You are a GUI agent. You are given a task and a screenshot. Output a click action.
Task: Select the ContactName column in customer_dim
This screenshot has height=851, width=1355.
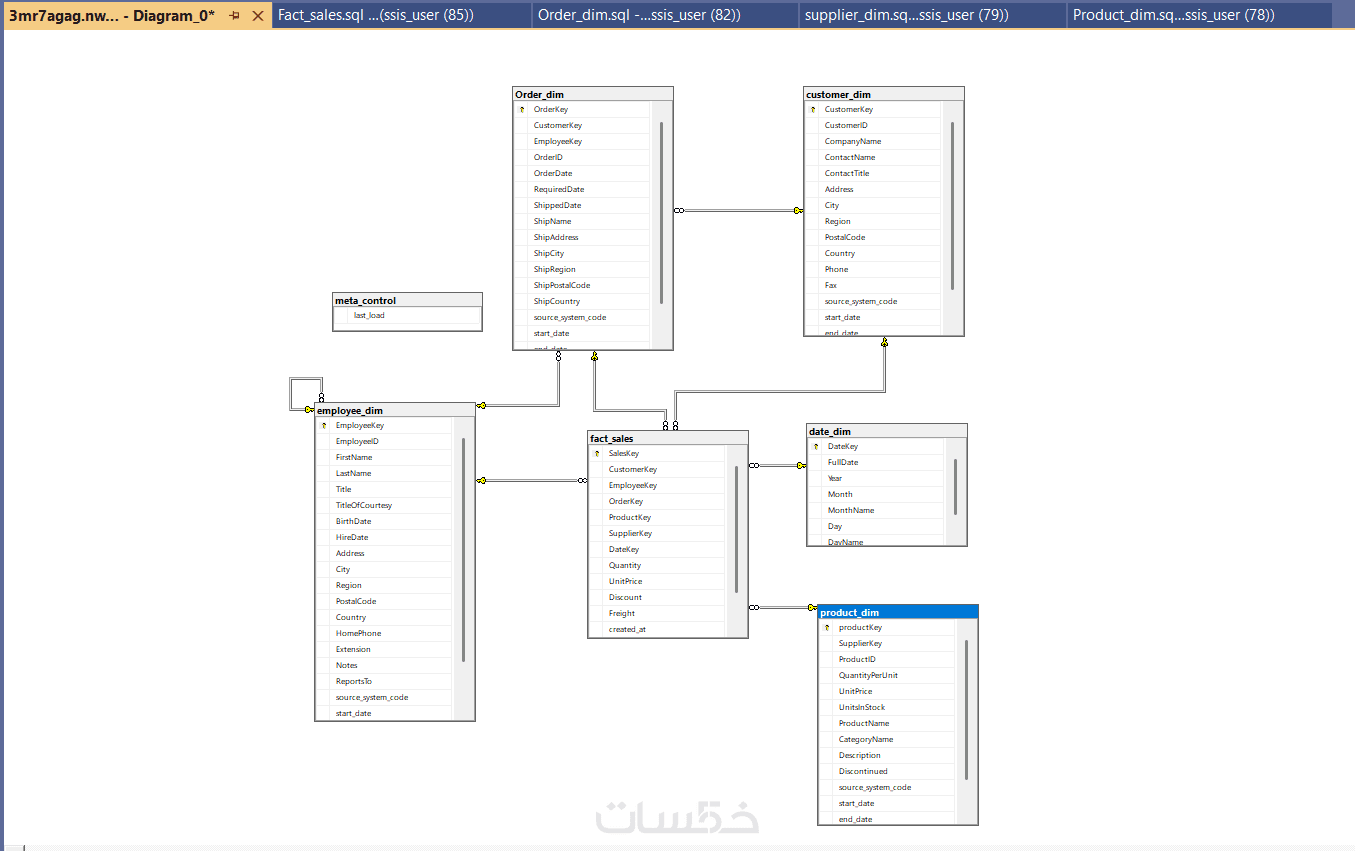873,157
